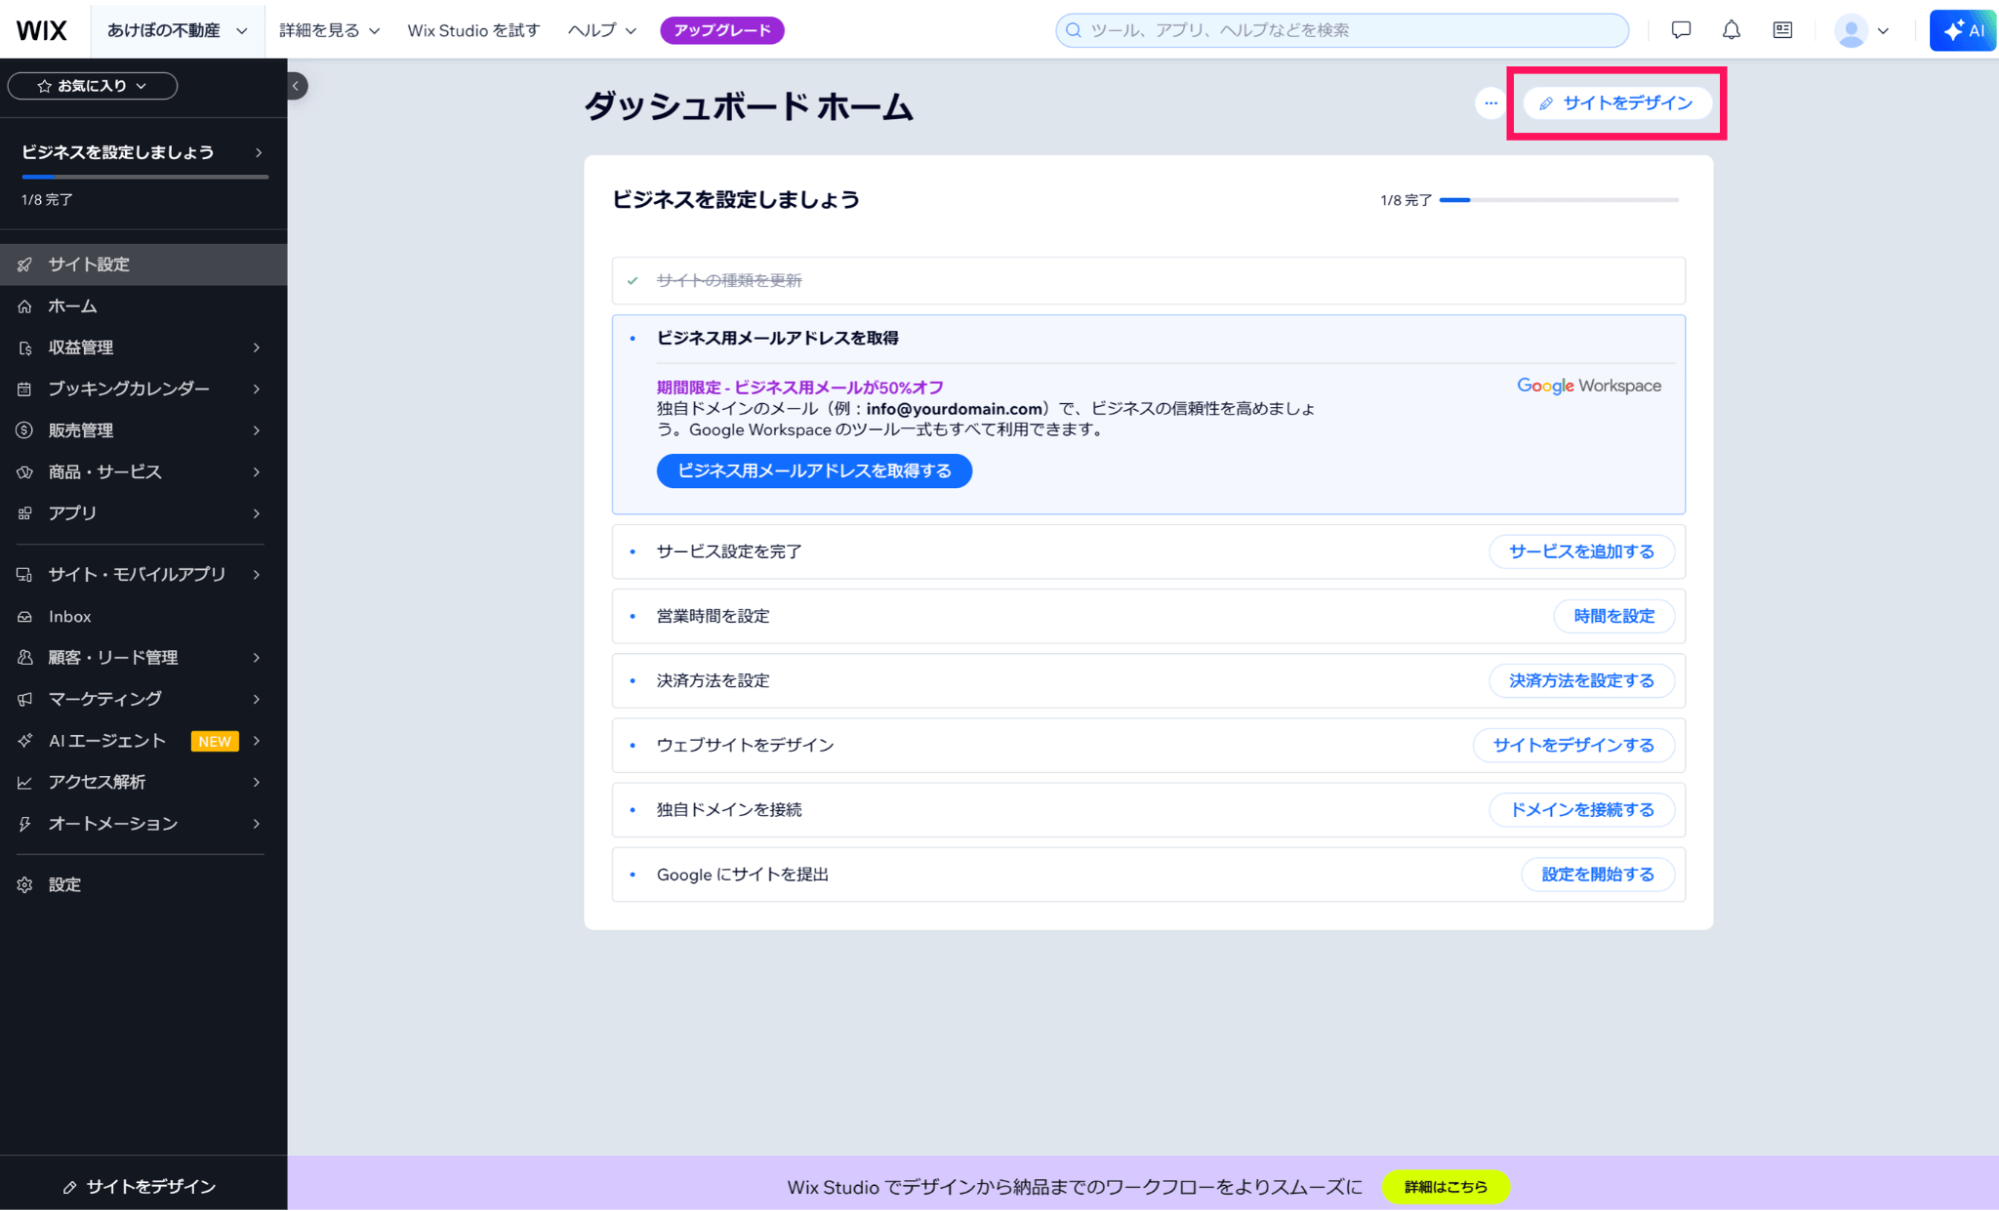Expand the あけぼの不動産 site selector dropdown
Viewport: 1999px width, 1211px height.
[x=176, y=29]
